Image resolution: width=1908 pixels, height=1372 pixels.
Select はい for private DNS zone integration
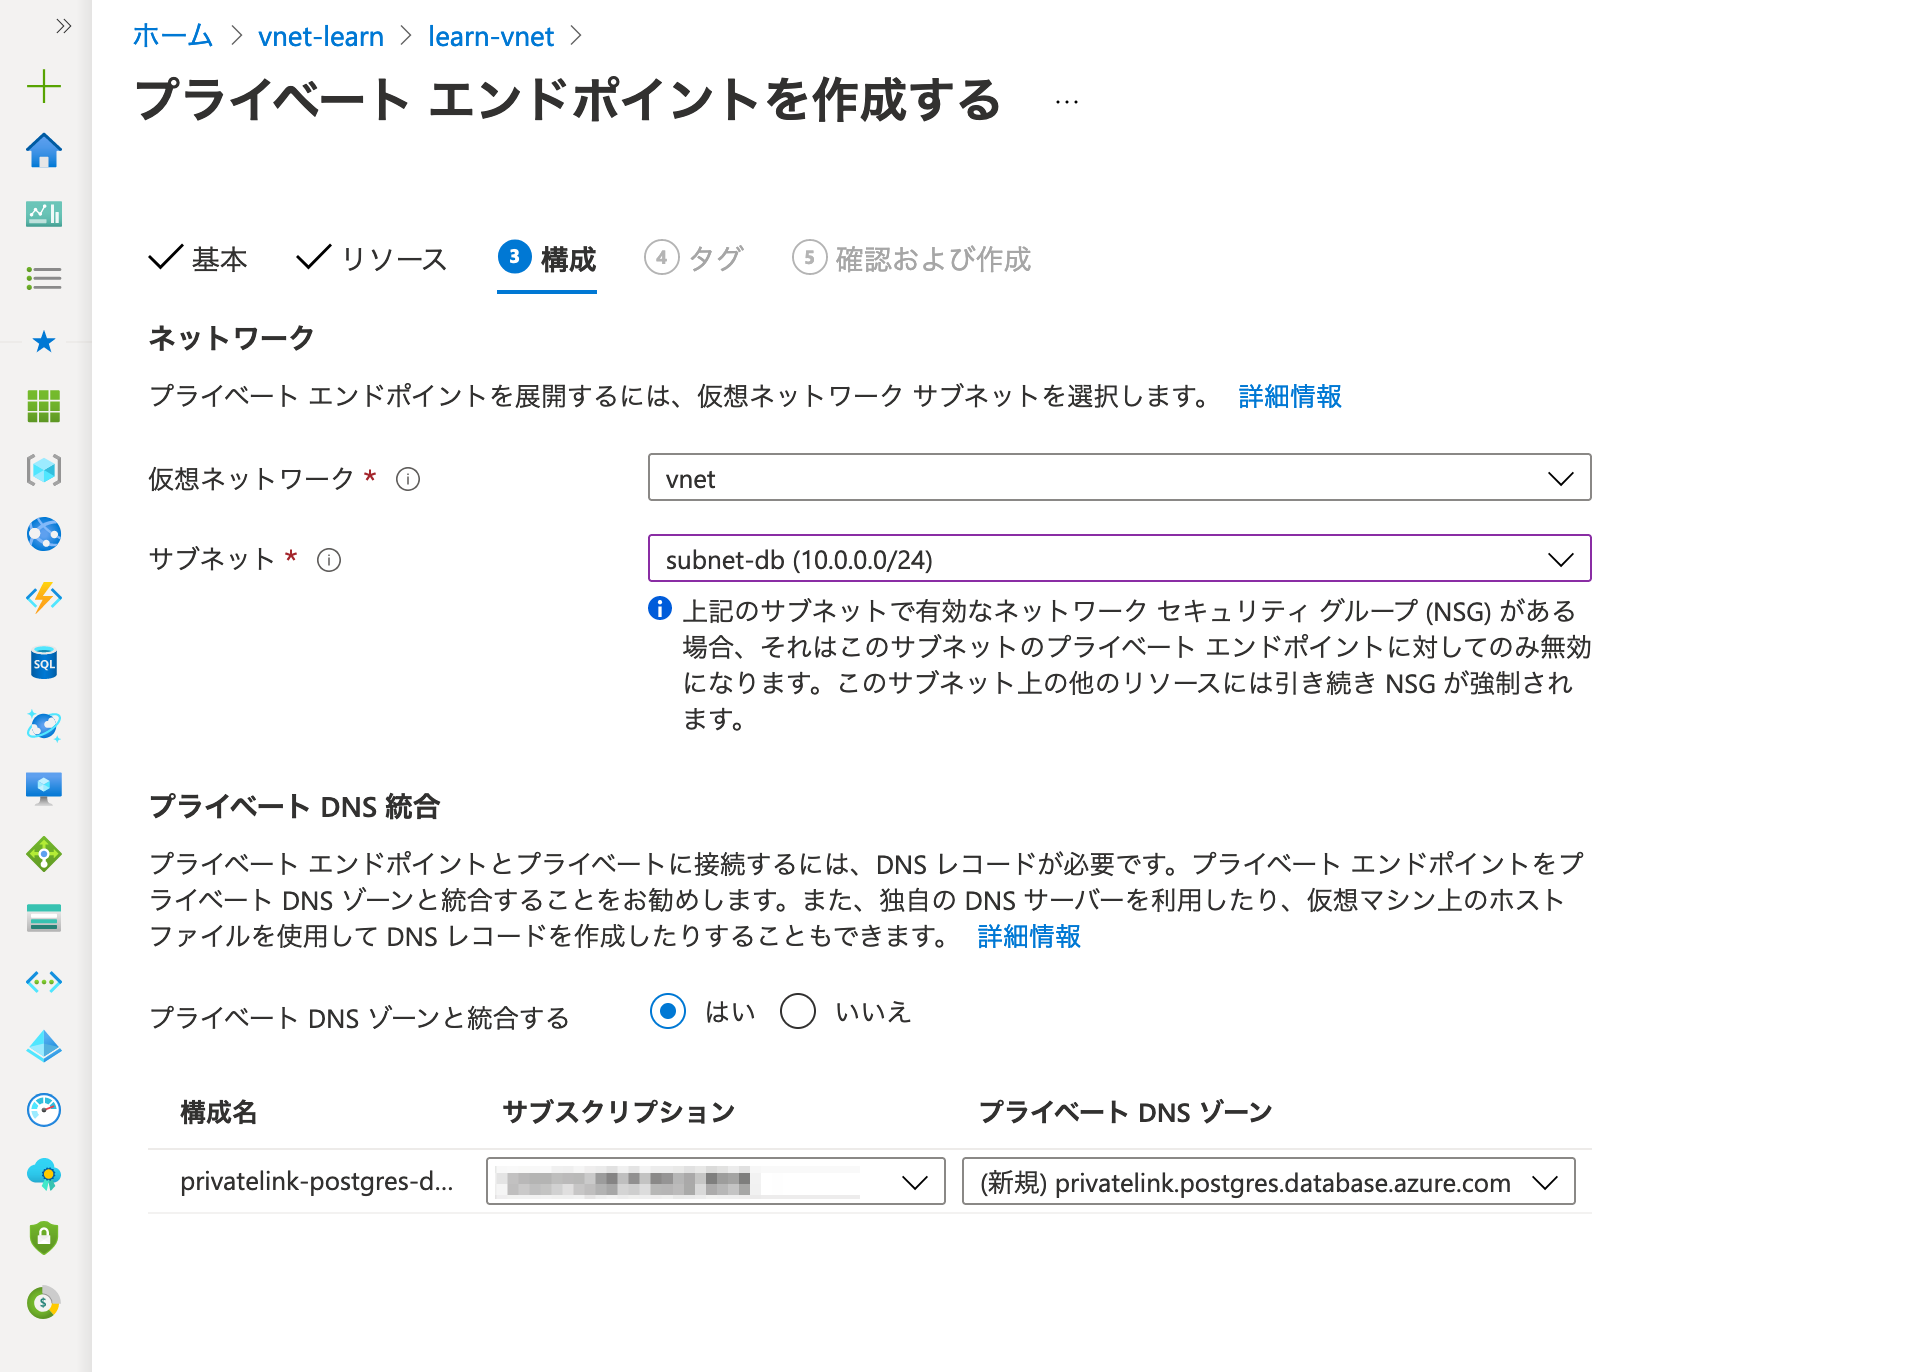pyautogui.click(x=668, y=1012)
